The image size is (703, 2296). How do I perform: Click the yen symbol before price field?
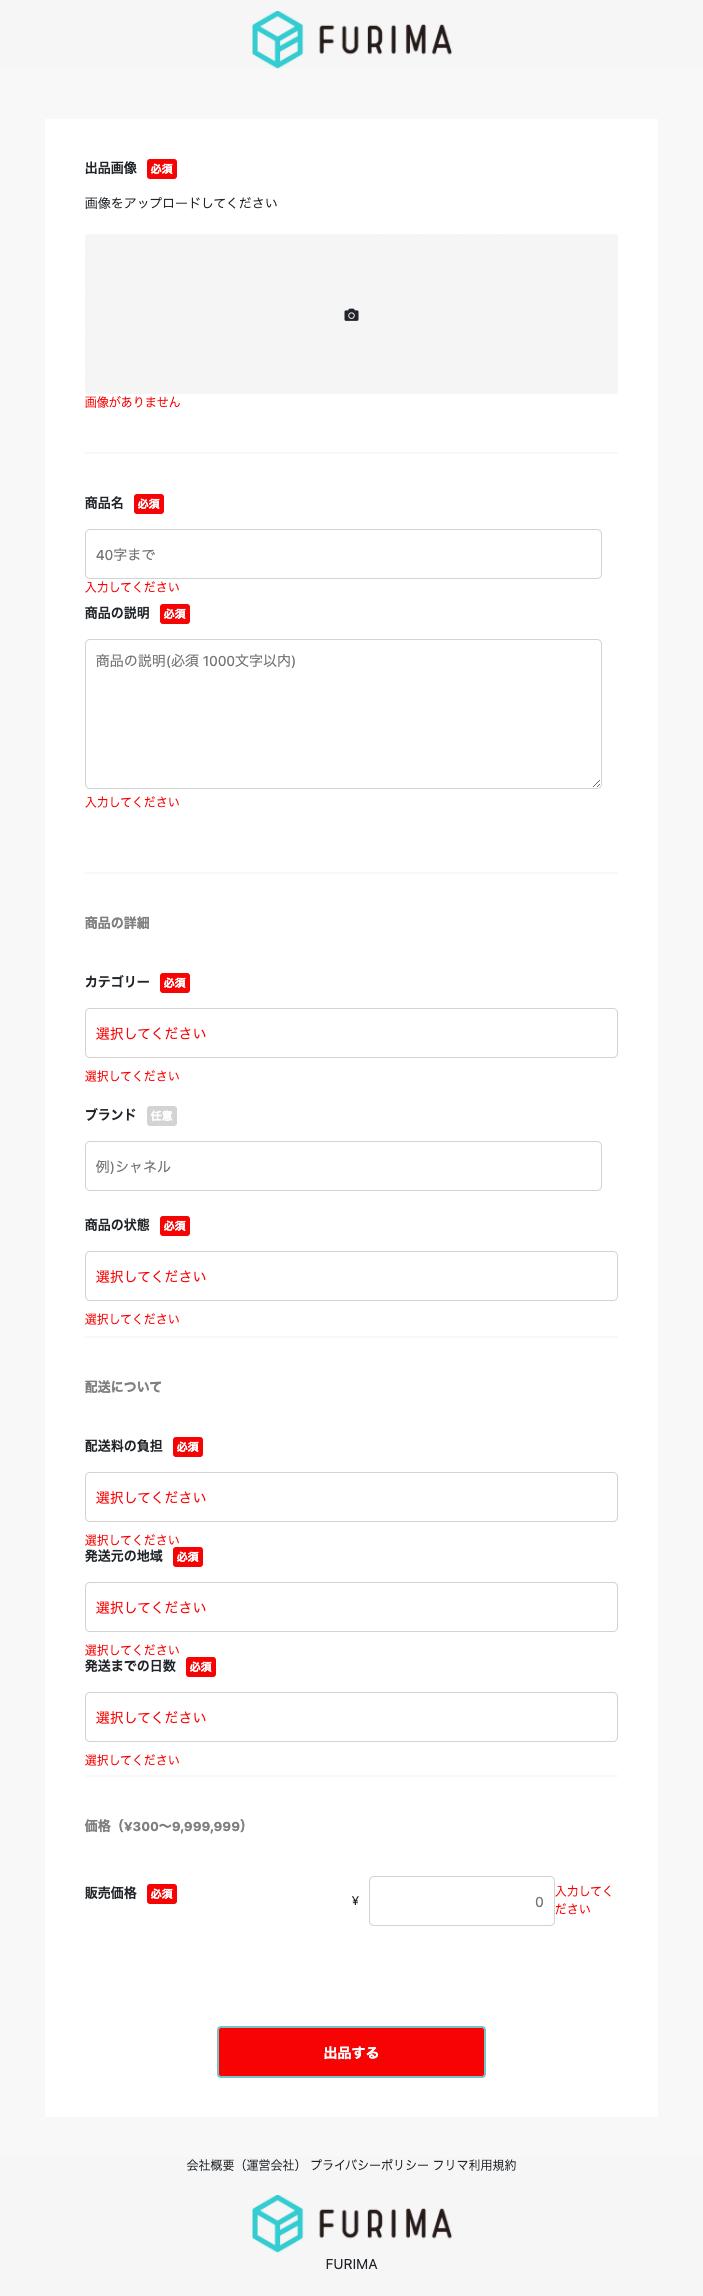pyautogui.click(x=355, y=1901)
